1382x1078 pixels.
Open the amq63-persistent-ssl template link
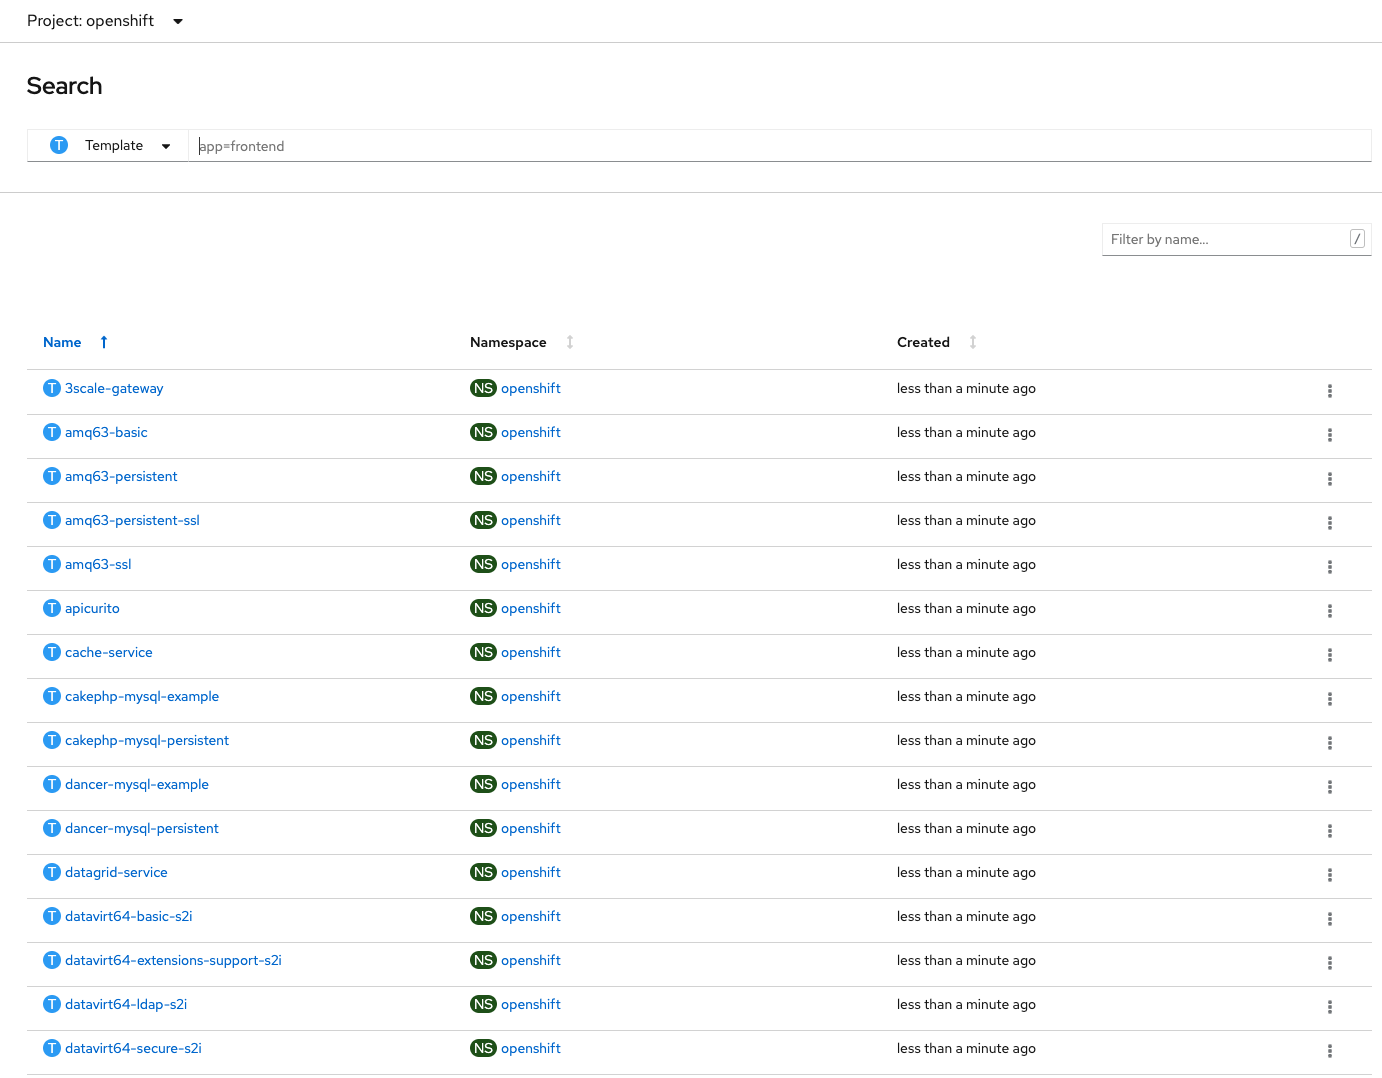(132, 520)
